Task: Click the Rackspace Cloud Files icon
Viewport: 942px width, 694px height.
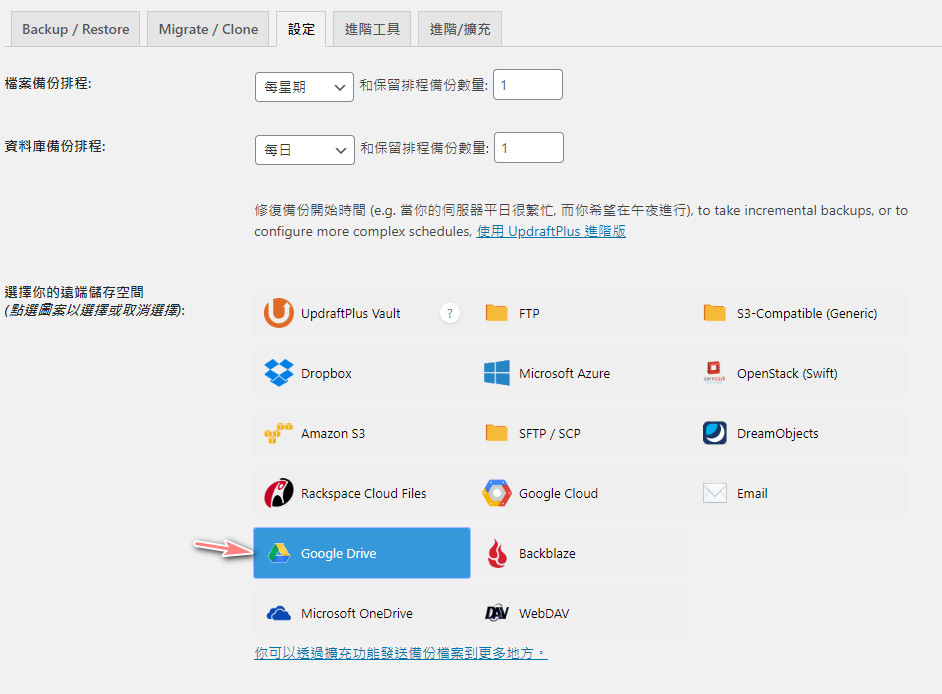Action: pos(278,493)
